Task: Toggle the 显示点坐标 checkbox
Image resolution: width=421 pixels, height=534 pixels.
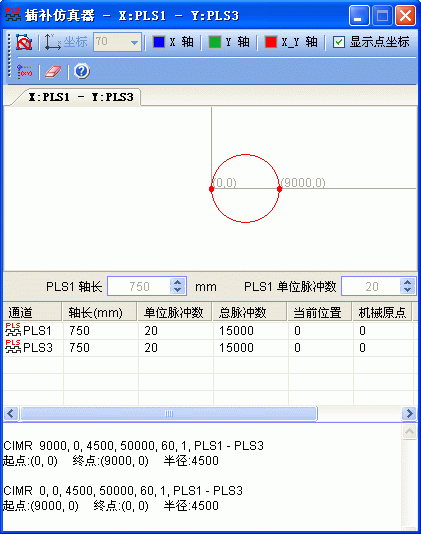Action: tap(339, 42)
